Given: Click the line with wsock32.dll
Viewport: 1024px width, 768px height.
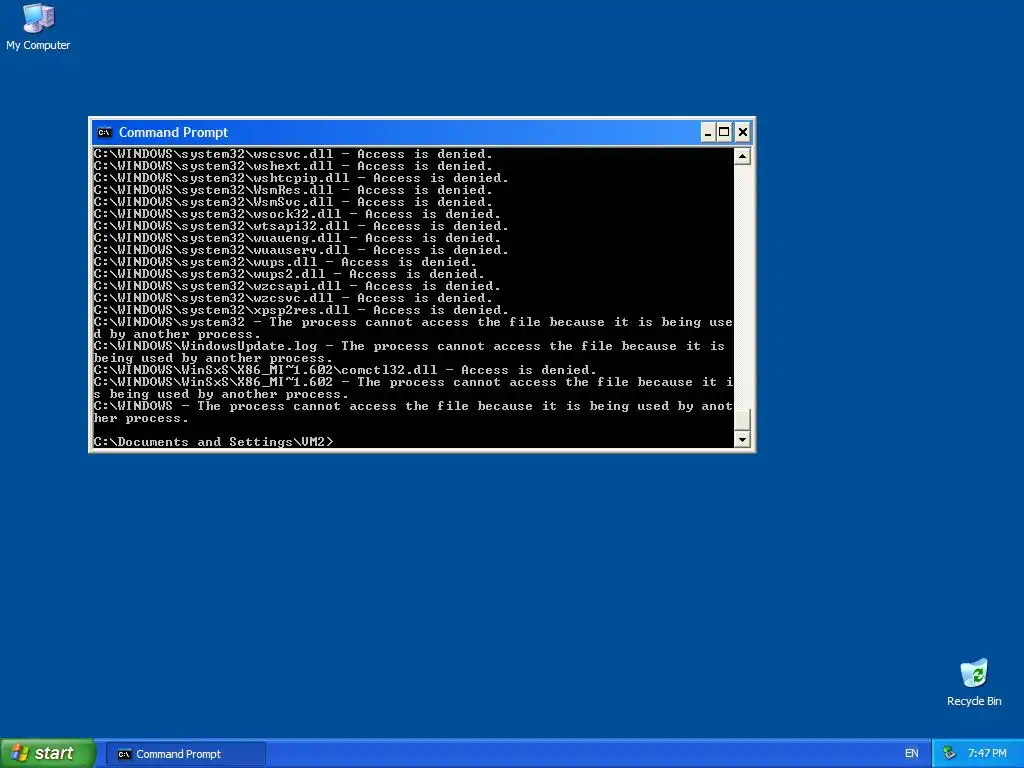Looking at the screenshot, I should tap(297, 214).
